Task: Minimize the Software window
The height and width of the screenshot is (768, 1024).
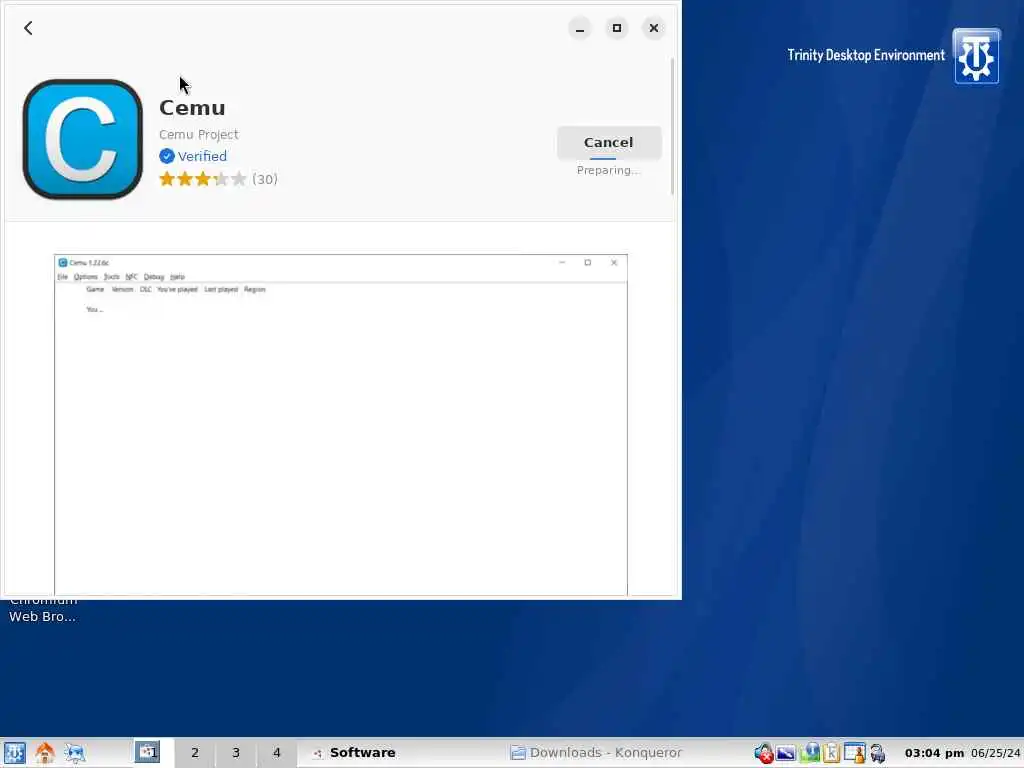Action: click(579, 28)
